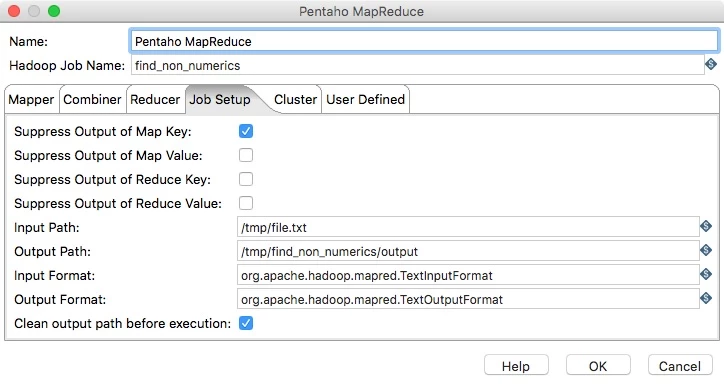The height and width of the screenshot is (387, 724).
Task: Click variable icon beside Input Path
Action: coord(706,226)
